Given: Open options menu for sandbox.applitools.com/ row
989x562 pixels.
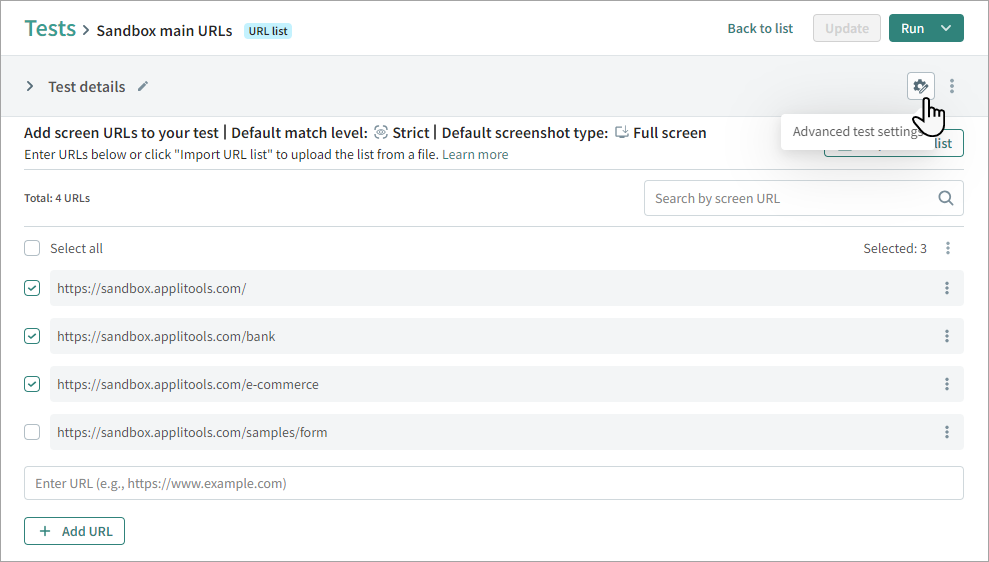Looking at the screenshot, I should (946, 288).
